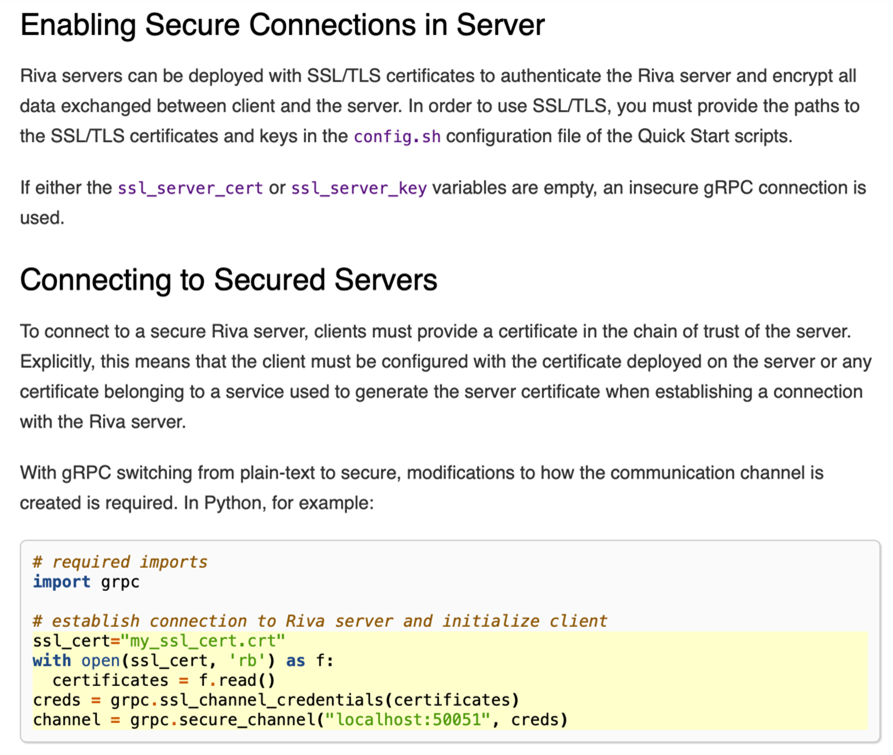
Task: Click the config.sh inline code
Action: pyautogui.click(x=396, y=136)
